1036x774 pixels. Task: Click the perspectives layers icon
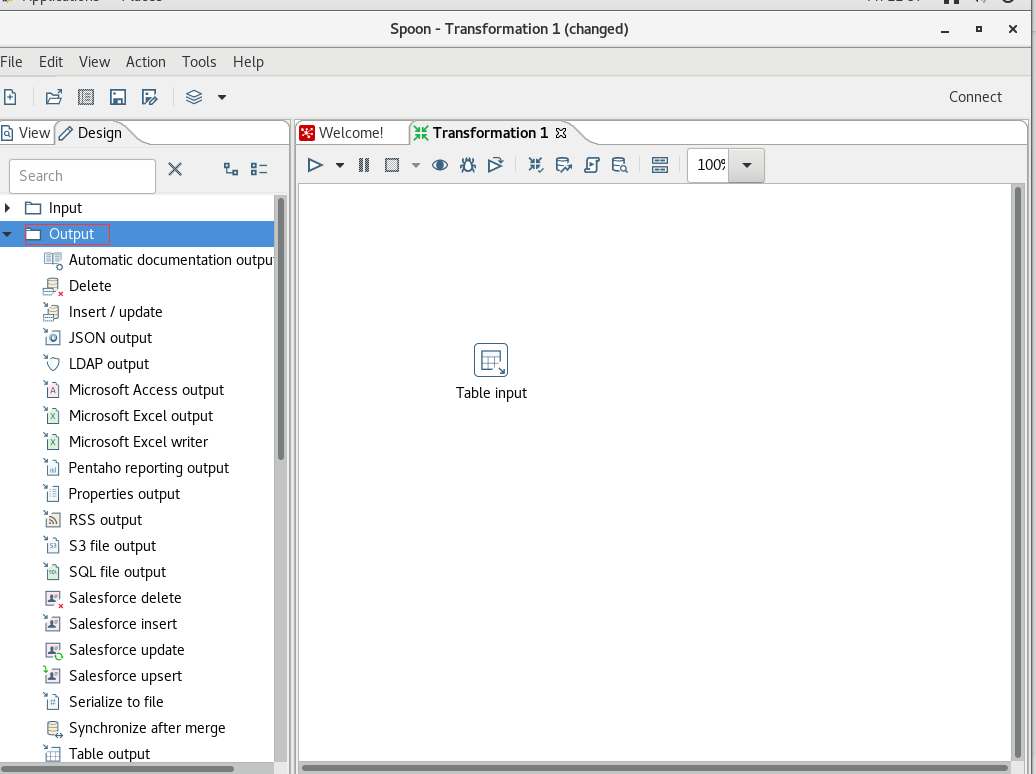194,97
